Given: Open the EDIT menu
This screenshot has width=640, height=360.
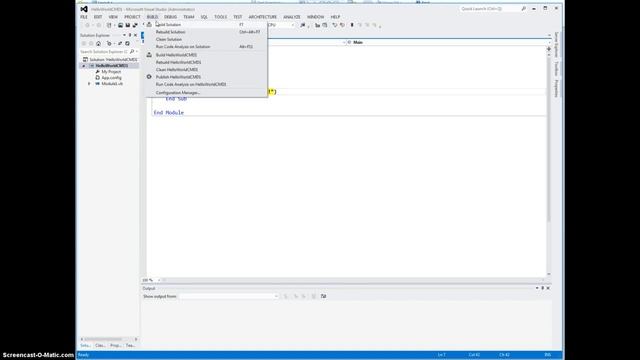Looking at the screenshot, I should [98, 17].
